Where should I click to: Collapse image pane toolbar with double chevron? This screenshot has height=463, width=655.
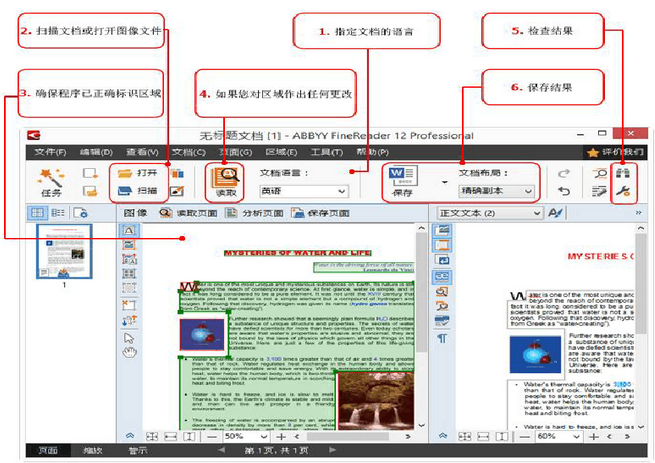[x=130, y=436]
